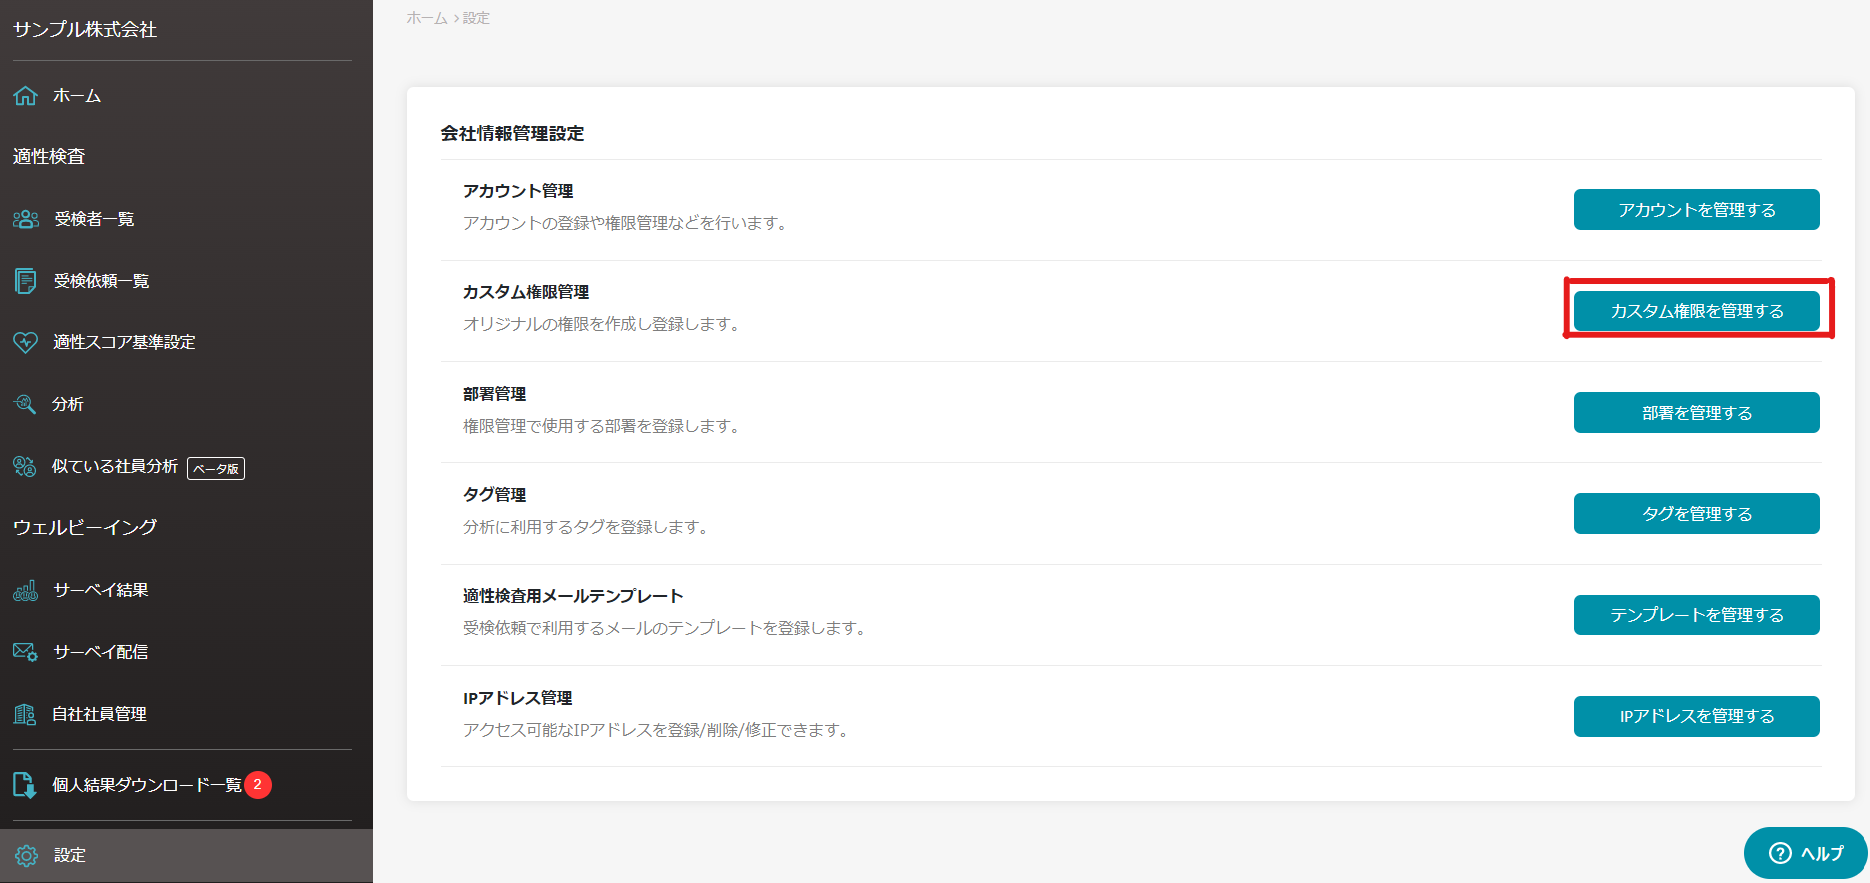Click the home icon in the sidebar

26,96
